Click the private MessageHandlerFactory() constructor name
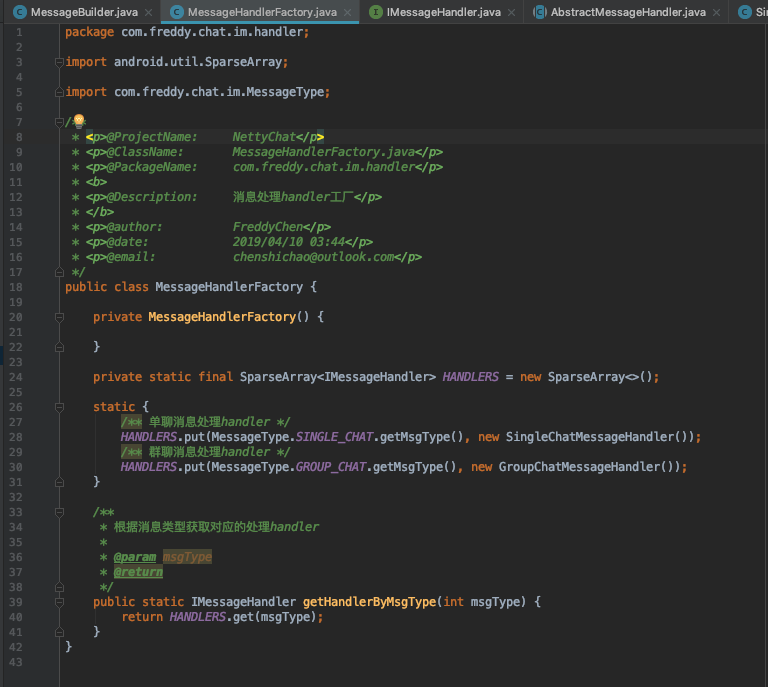Viewport: 768px width, 687px height. (x=222, y=317)
